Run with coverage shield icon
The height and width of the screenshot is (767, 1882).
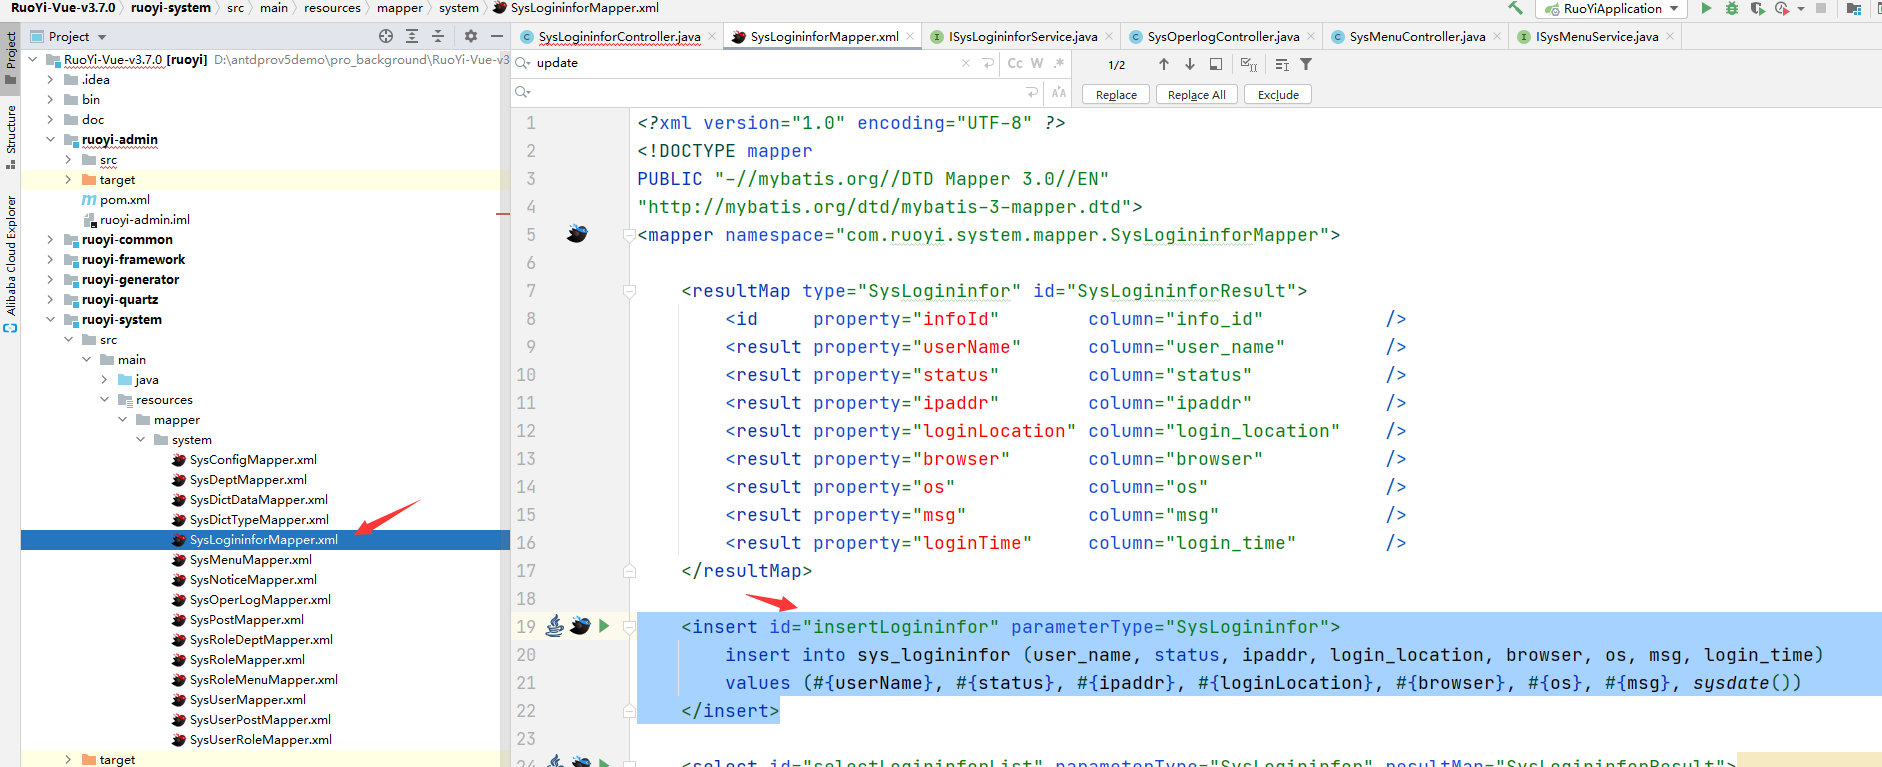tap(1757, 8)
